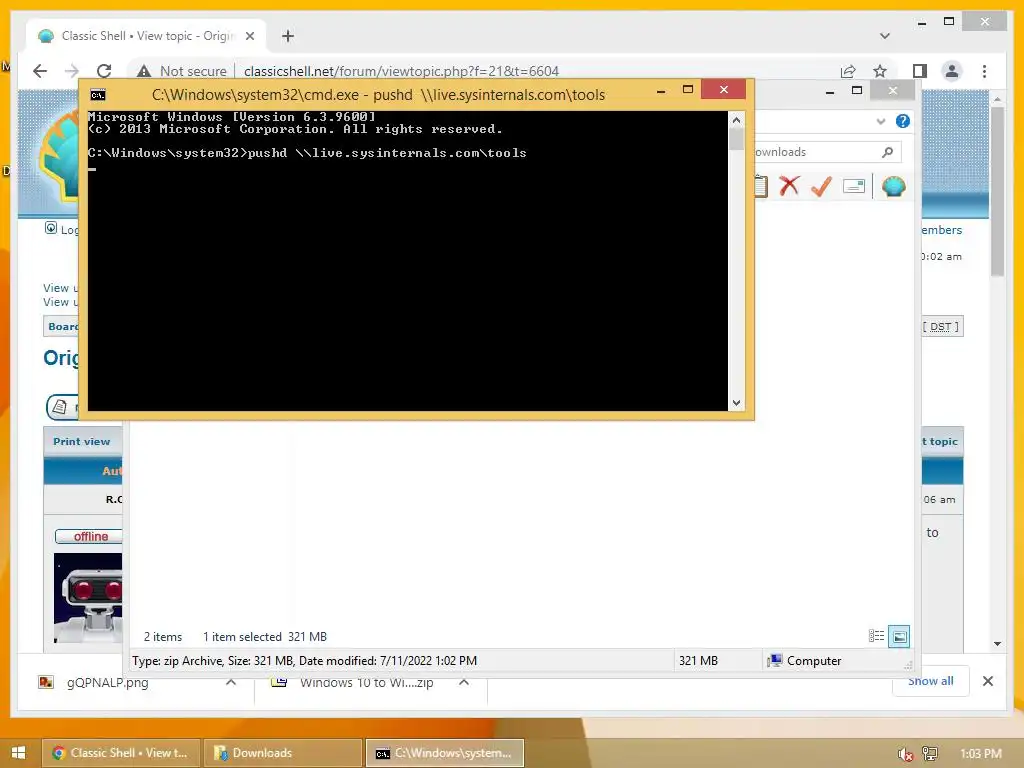Share this page via the address bar icon
This screenshot has width=1024, height=768.
pos(848,71)
